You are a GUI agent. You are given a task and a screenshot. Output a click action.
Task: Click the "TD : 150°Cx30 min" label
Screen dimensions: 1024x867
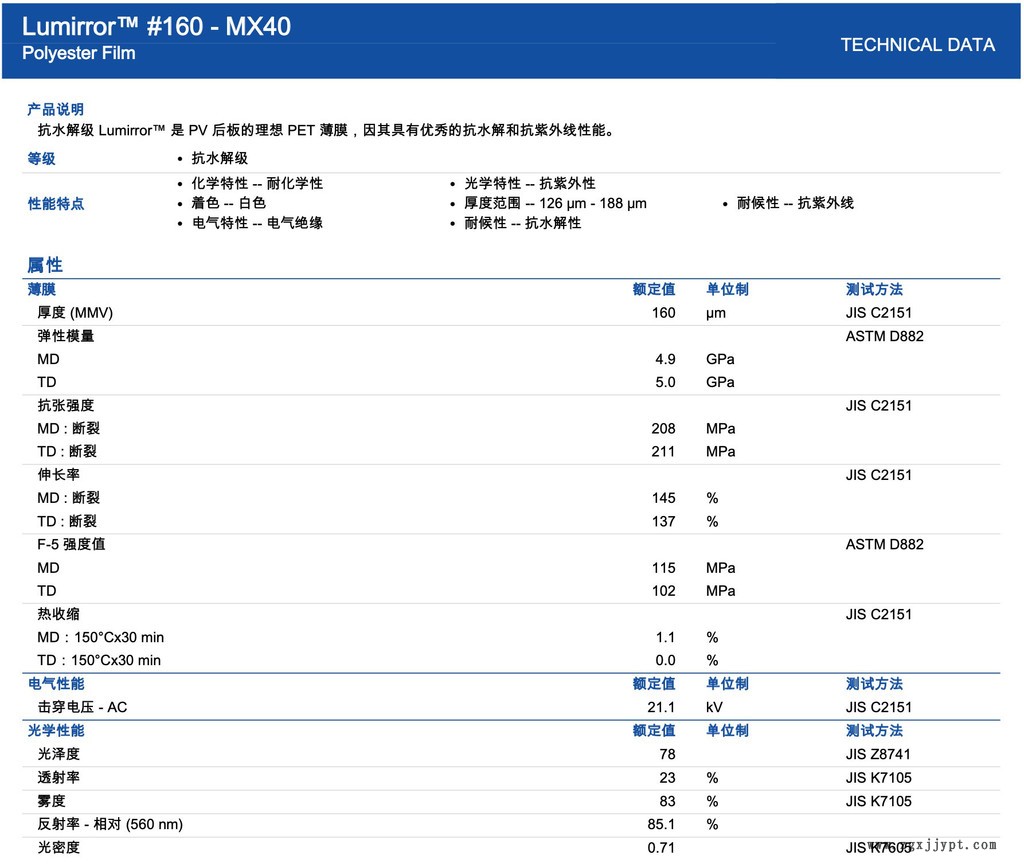99,660
